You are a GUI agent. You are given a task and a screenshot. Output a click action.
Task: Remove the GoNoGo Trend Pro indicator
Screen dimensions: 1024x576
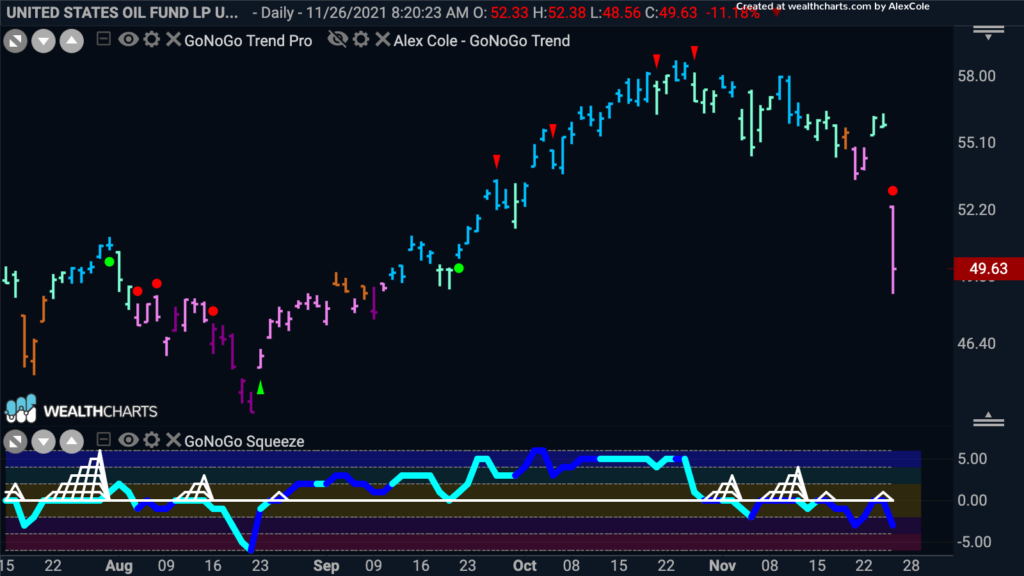[173, 39]
